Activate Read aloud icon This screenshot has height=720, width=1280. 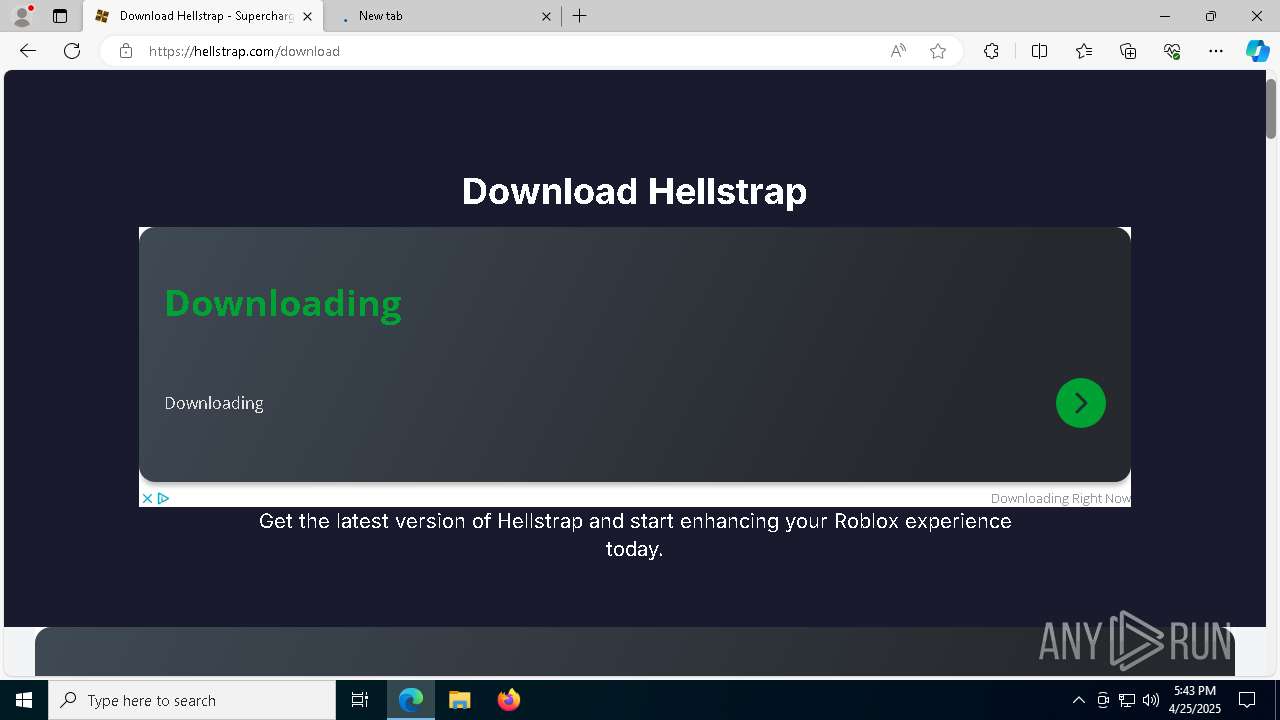click(898, 51)
